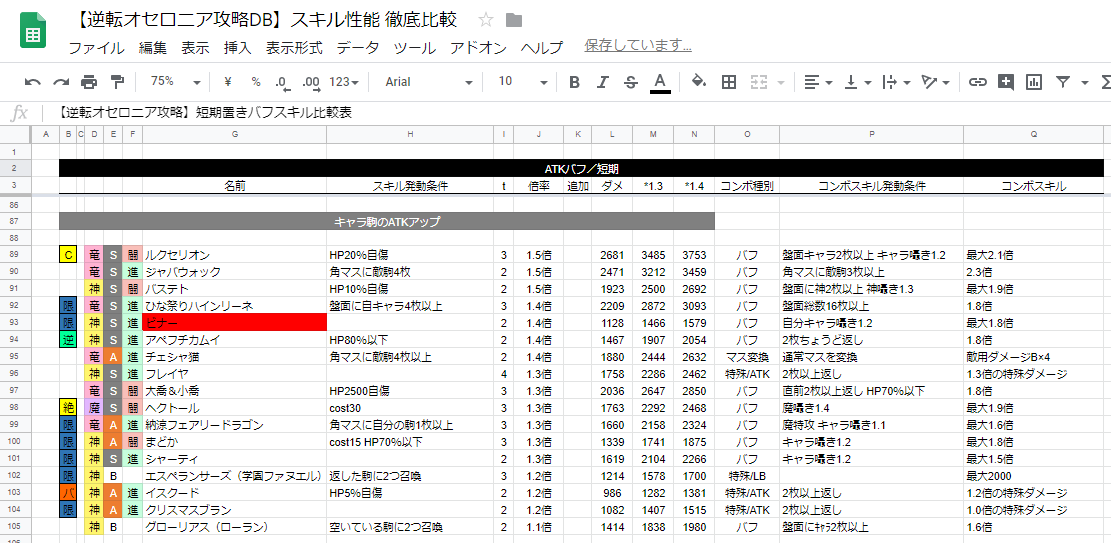Toggle bold formatting

(x=574, y=82)
